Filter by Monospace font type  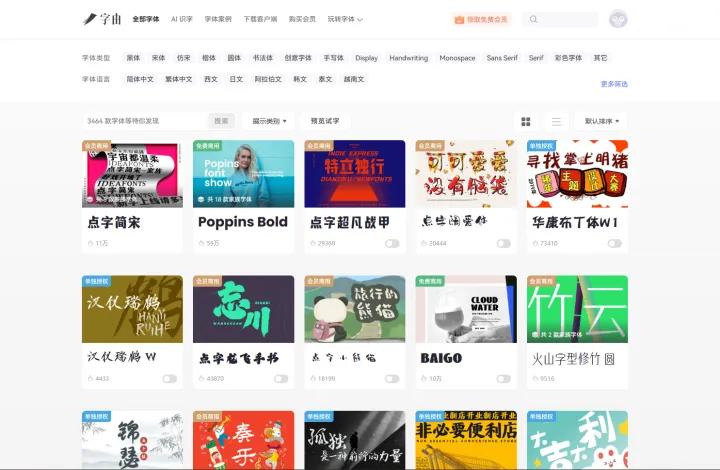click(x=457, y=58)
